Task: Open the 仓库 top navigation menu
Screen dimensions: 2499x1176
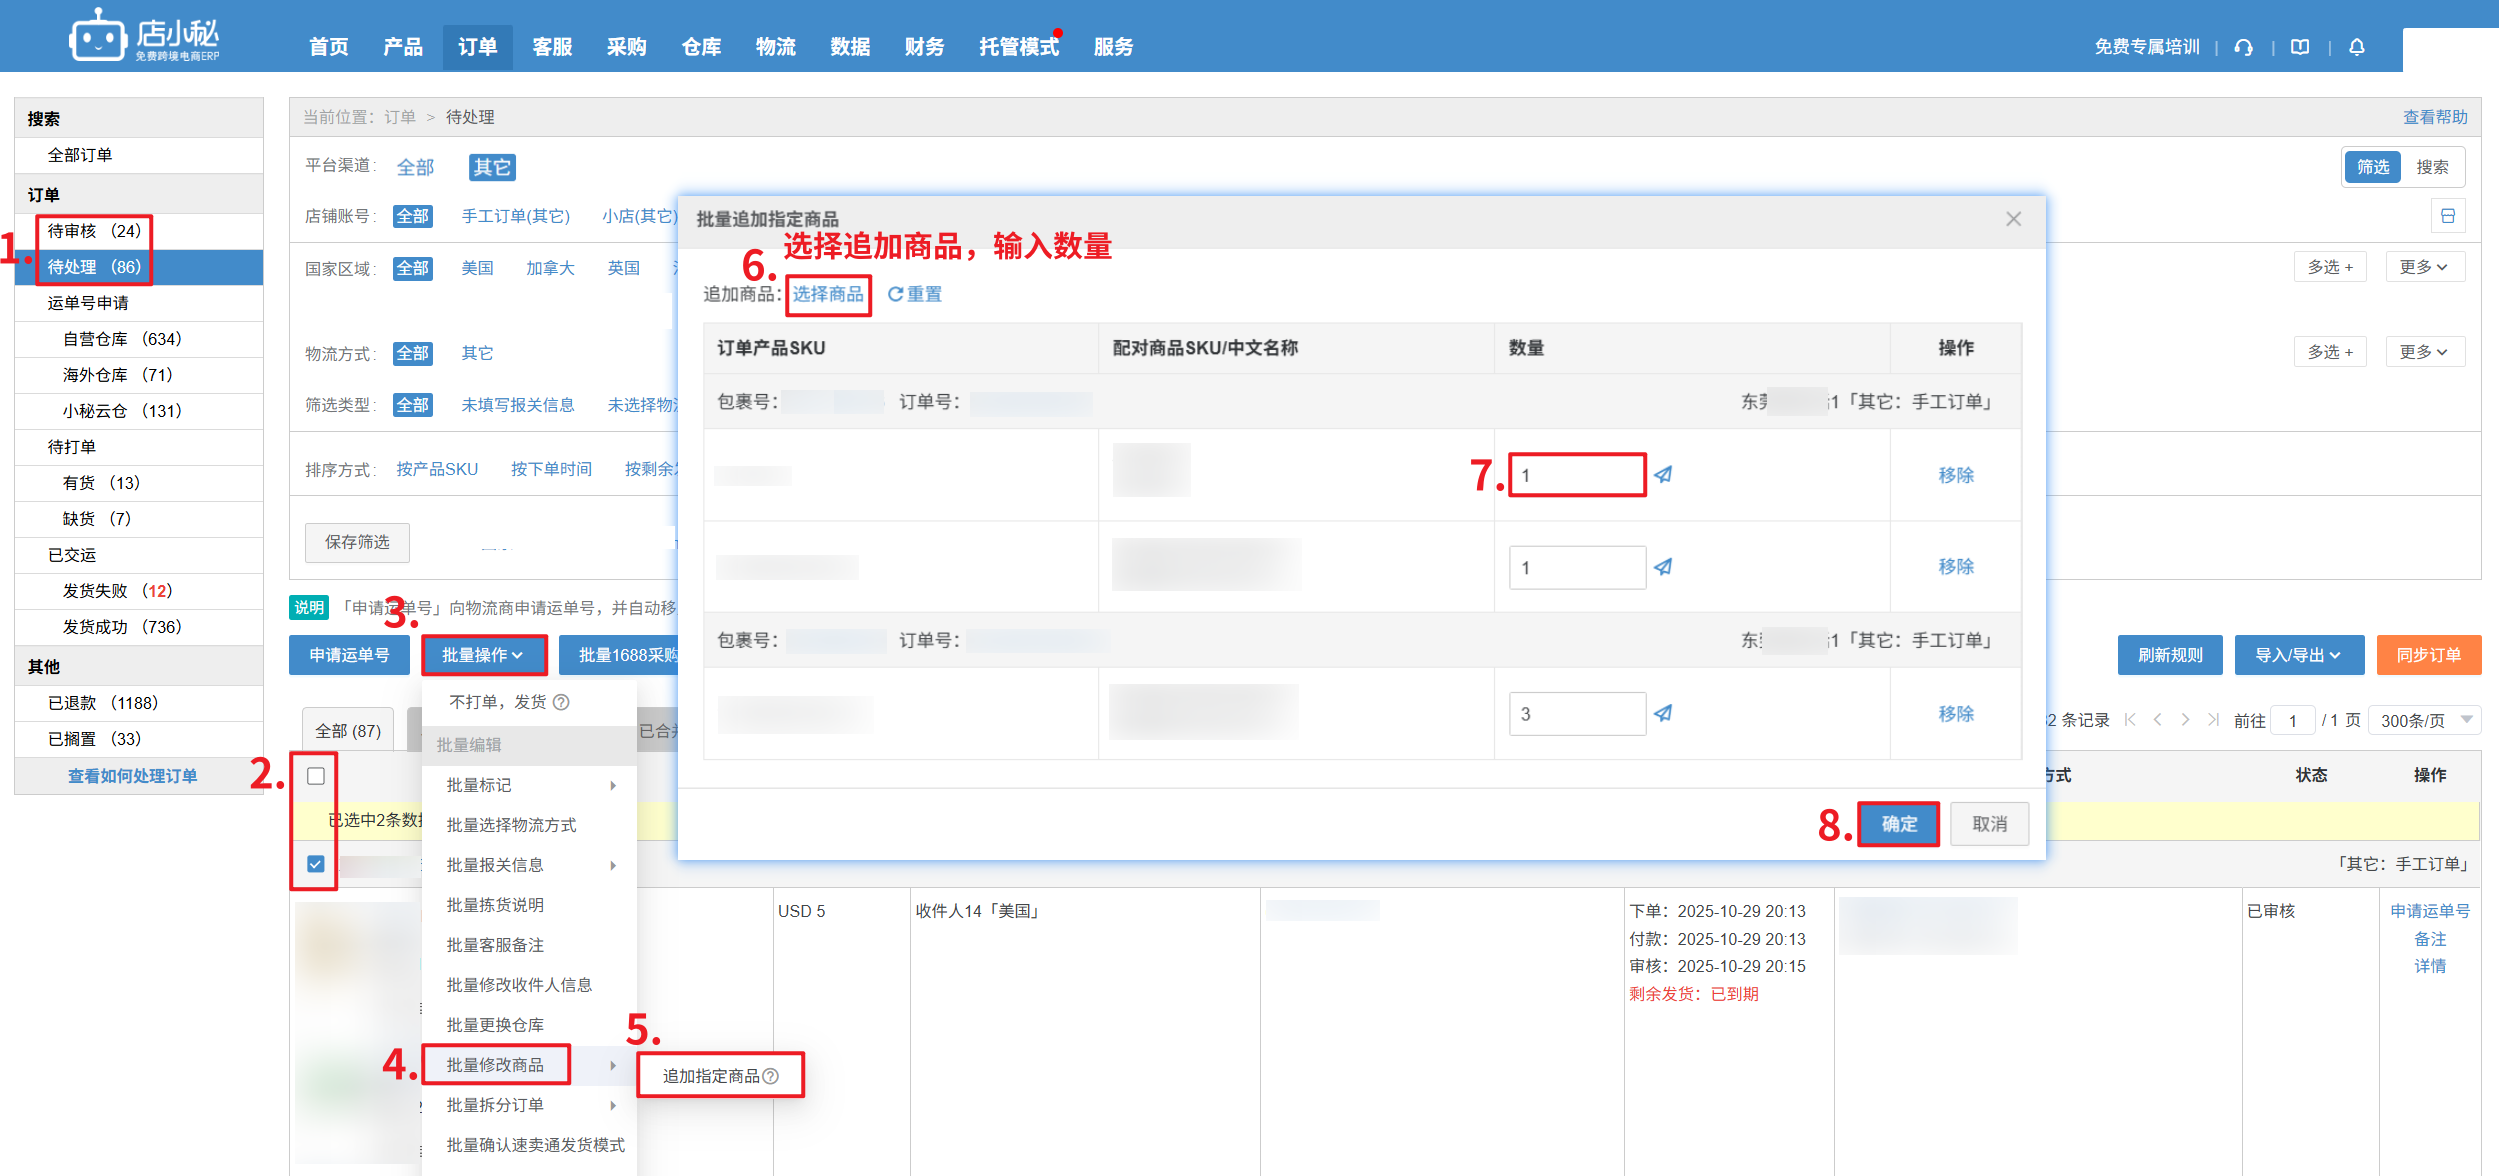Action: pos(701,47)
